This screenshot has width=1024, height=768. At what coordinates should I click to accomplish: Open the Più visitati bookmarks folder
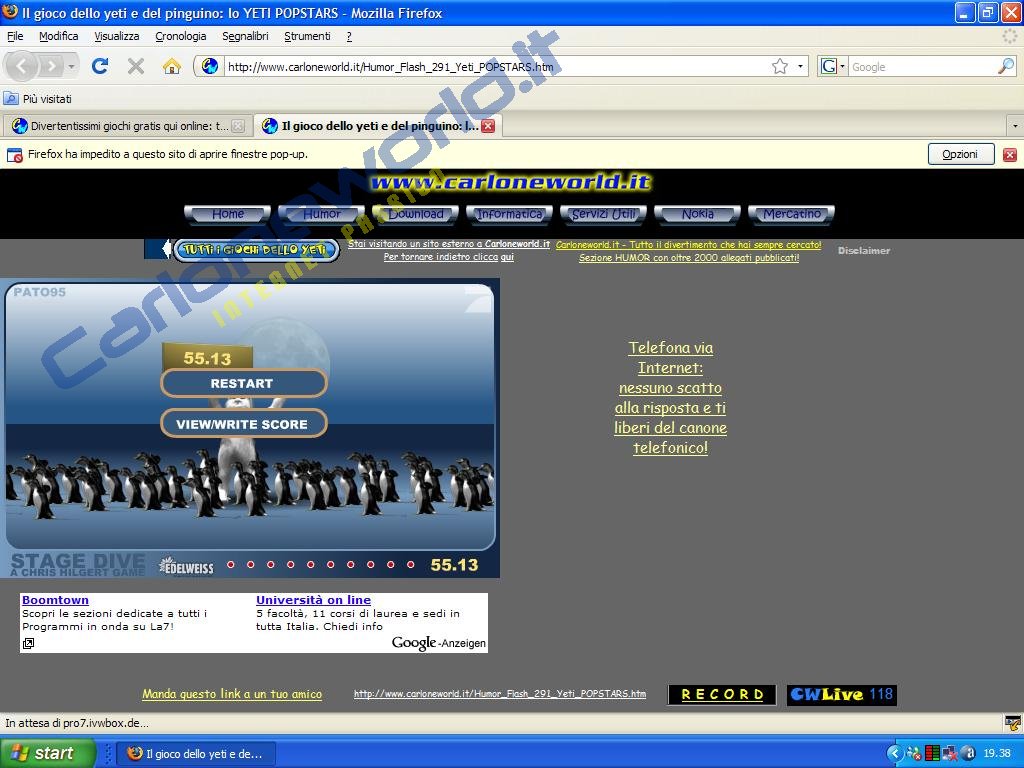[38, 99]
